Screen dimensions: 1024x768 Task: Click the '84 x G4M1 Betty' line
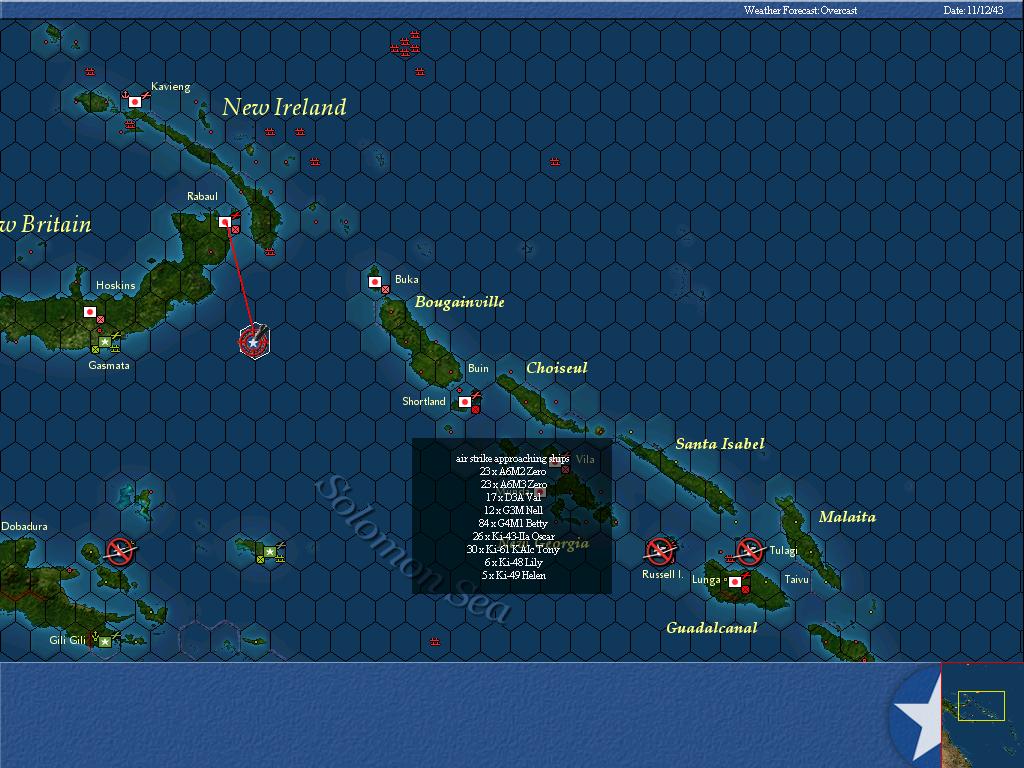tap(513, 524)
